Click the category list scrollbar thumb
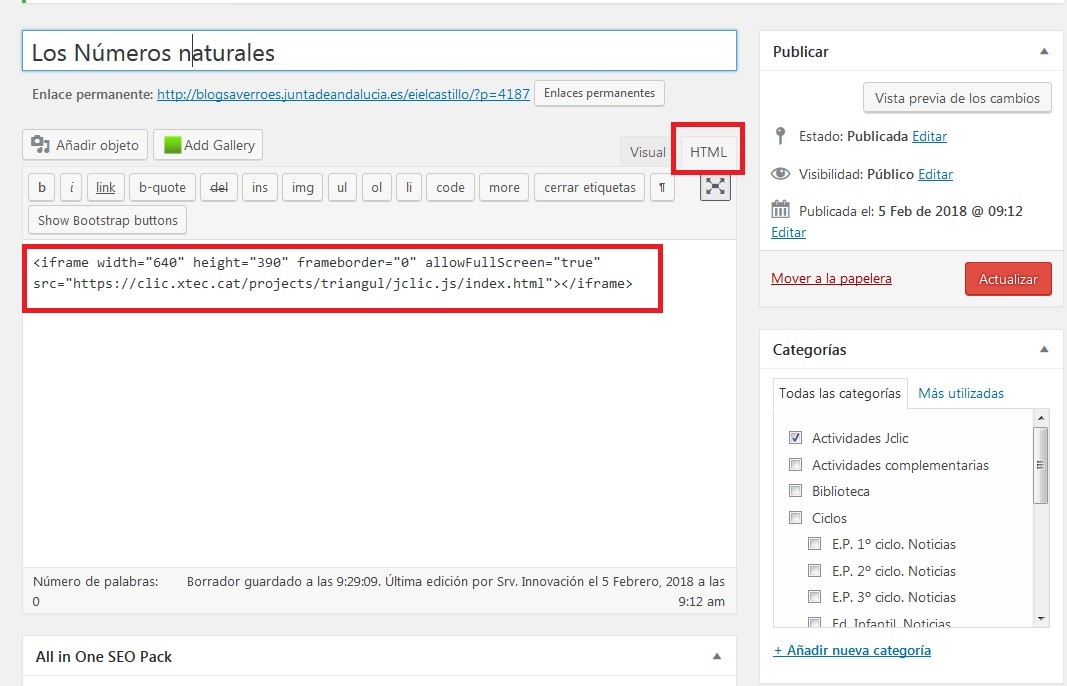 click(1040, 466)
